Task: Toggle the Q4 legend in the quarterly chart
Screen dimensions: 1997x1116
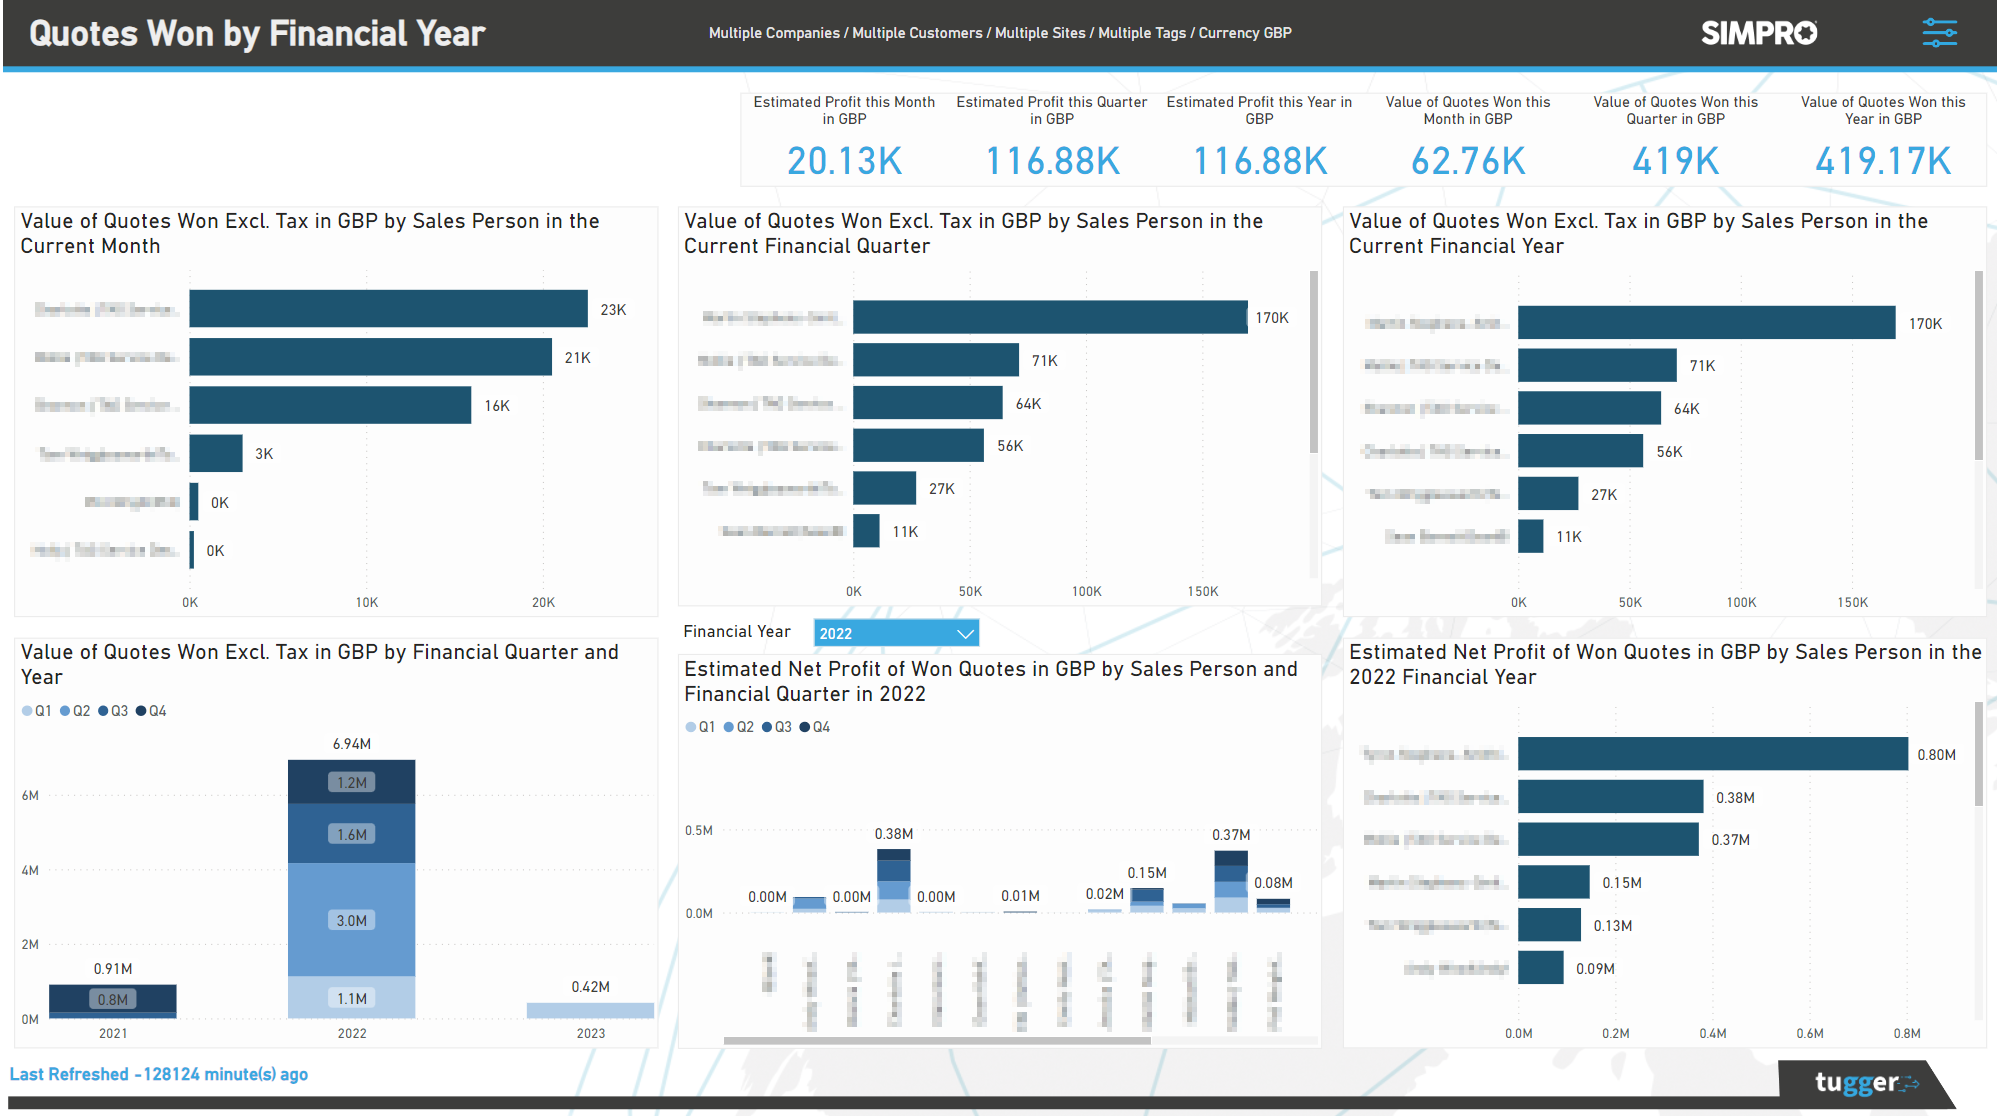Action: point(153,710)
